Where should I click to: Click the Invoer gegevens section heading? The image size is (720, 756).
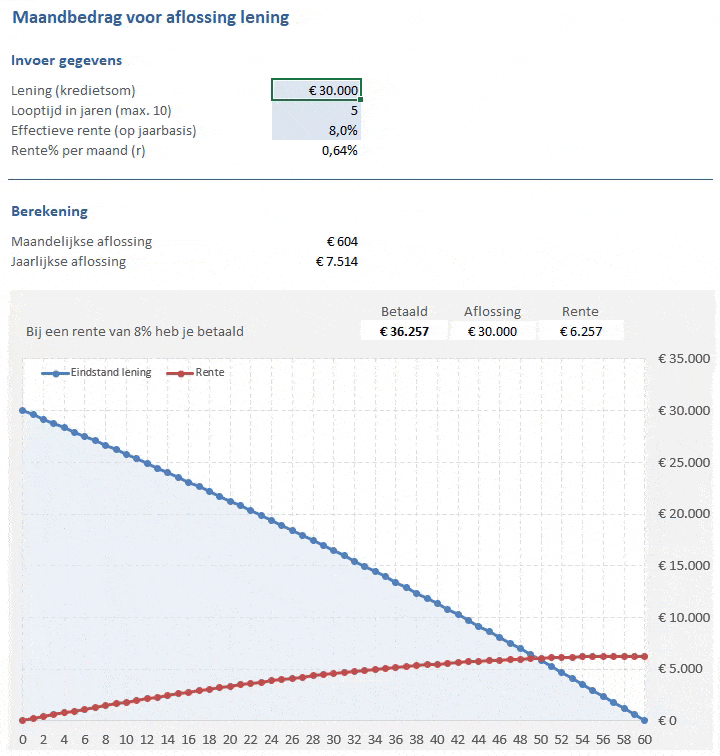(66, 61)
